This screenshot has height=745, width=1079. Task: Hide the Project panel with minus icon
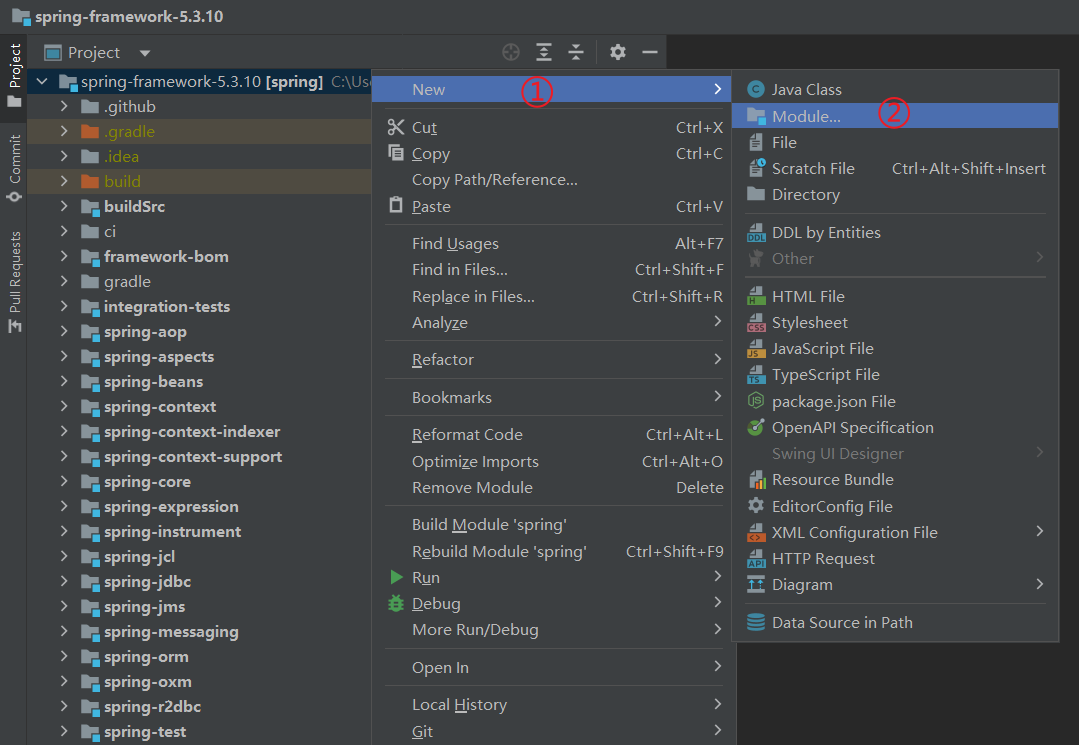click(x=650, y=52)
